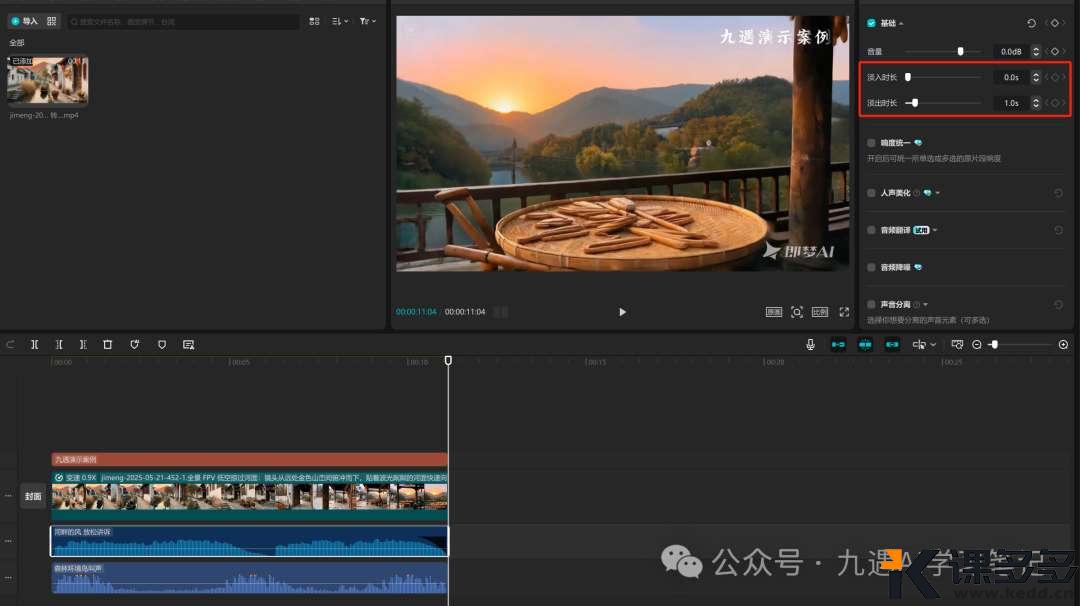Click the zoom out timeline minus icon
This screenshot has height=606, width=1080.
977,344
